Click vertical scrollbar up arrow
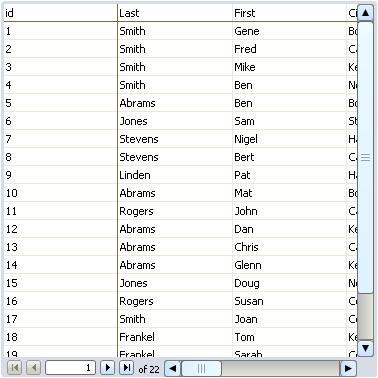Viewport: 378px width, 378px height. 365,13
